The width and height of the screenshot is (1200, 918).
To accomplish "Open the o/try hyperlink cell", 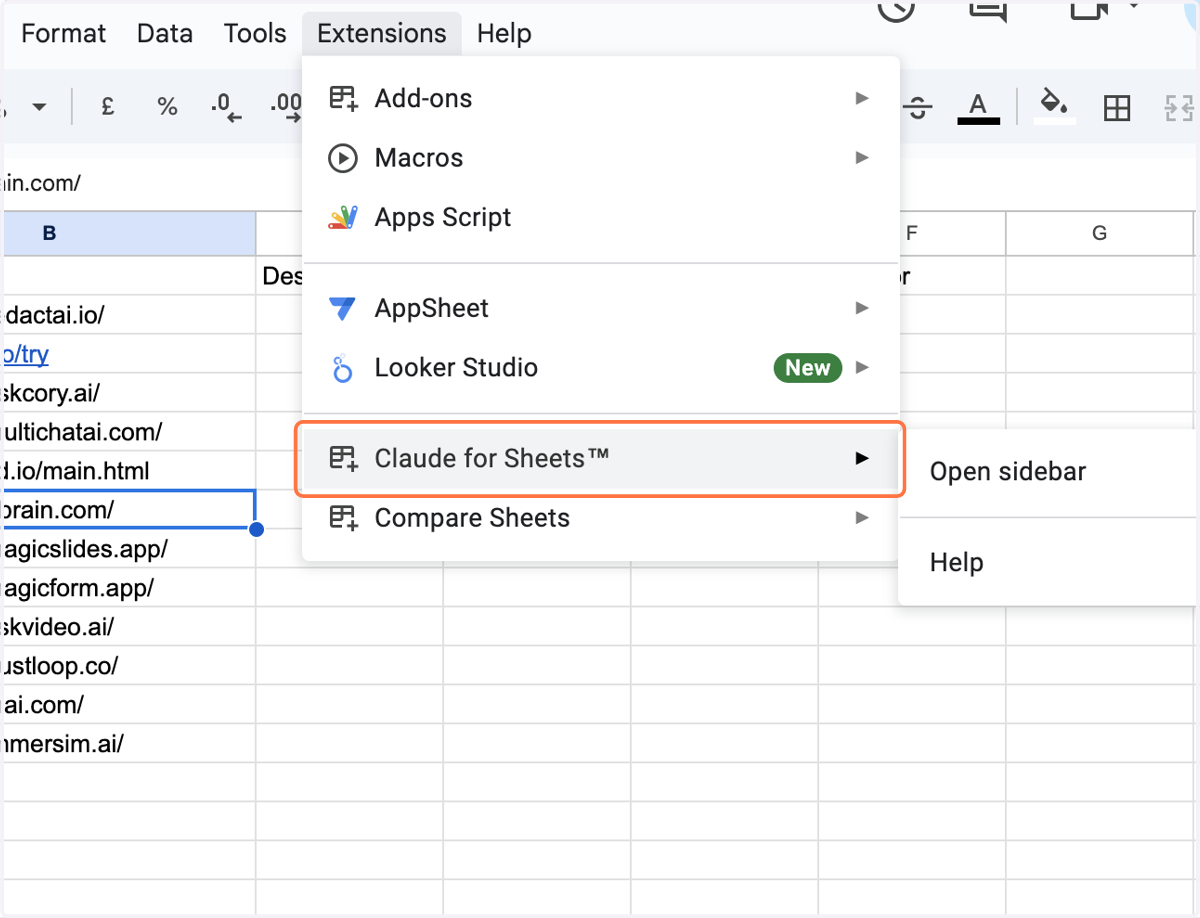I will [27, 354].
